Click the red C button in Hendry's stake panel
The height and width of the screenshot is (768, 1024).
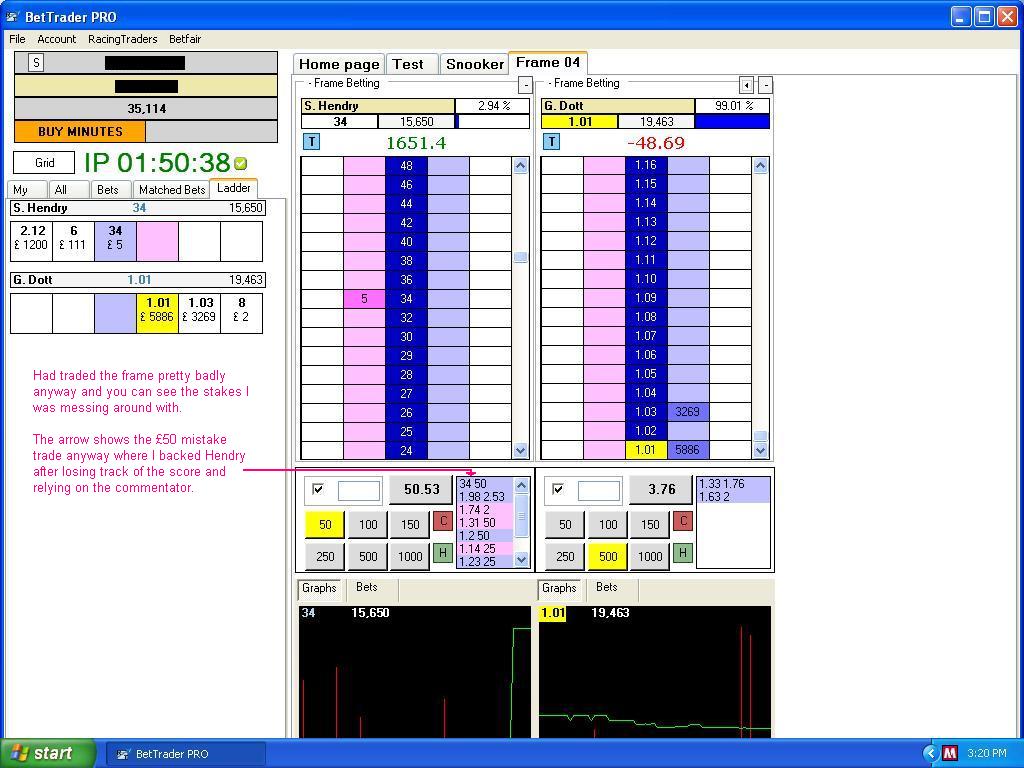pos(443,521)
